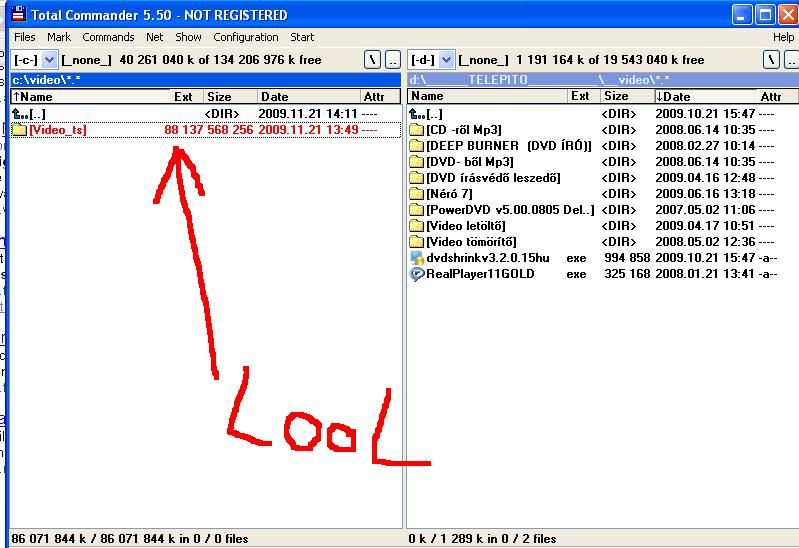This screenshot has height=548, width=799.
Task: Click date 2008.02.27 10:14 in right panel
Action: click(705, 146)
